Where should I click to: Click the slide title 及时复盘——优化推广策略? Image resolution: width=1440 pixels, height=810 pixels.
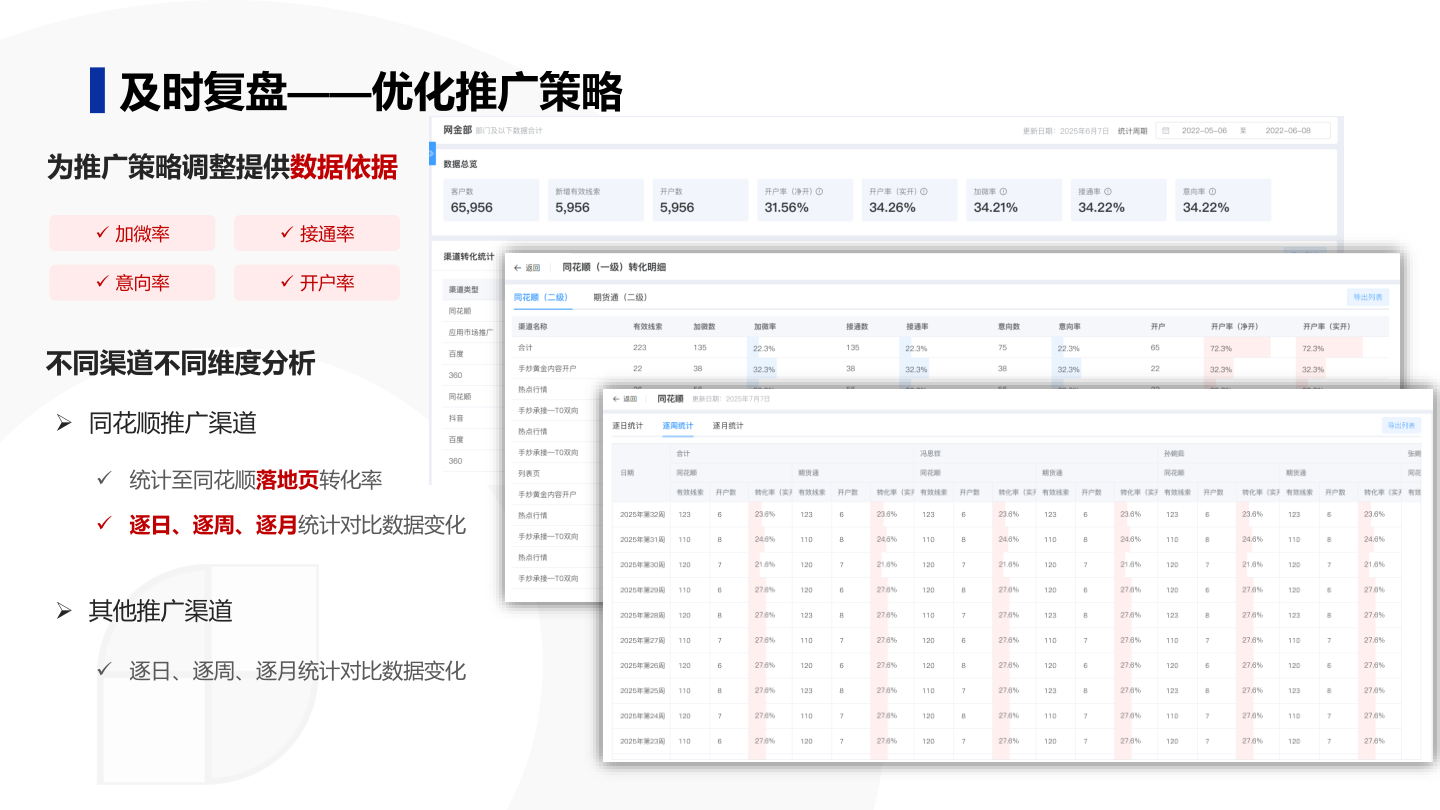(371, 91)
